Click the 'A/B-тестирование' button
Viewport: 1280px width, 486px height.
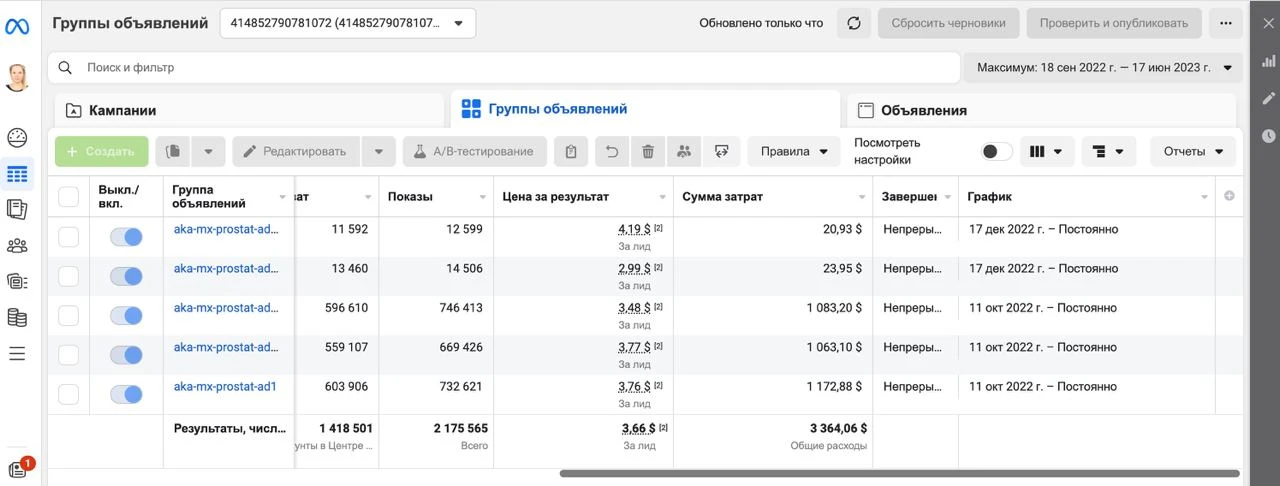click(475, 152)
